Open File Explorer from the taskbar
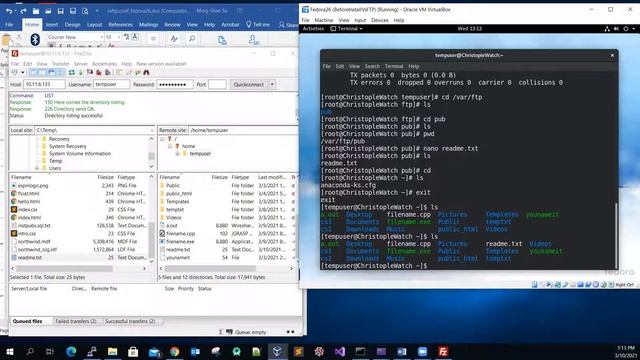This screenshot has height=360, width=640. click(x=113, y=351)
